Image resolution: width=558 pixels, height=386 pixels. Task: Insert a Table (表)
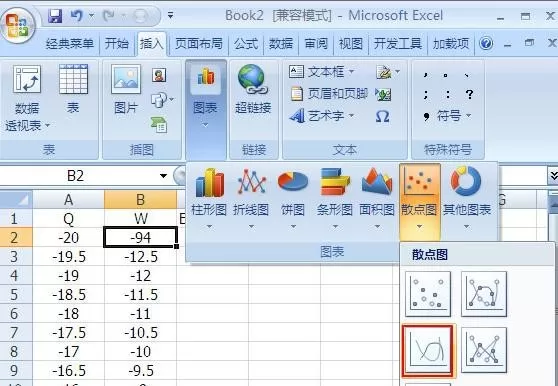[x=73, y=89]
